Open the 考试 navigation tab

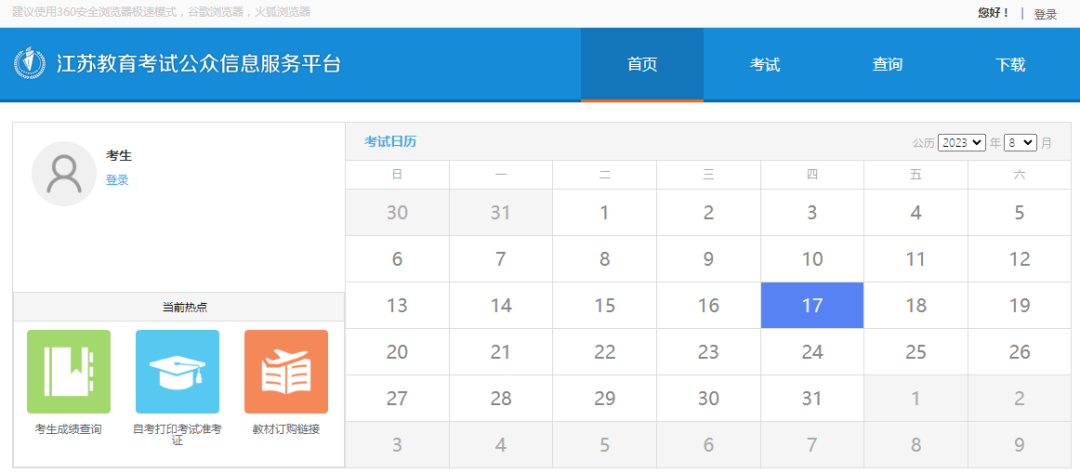(765, 65)
